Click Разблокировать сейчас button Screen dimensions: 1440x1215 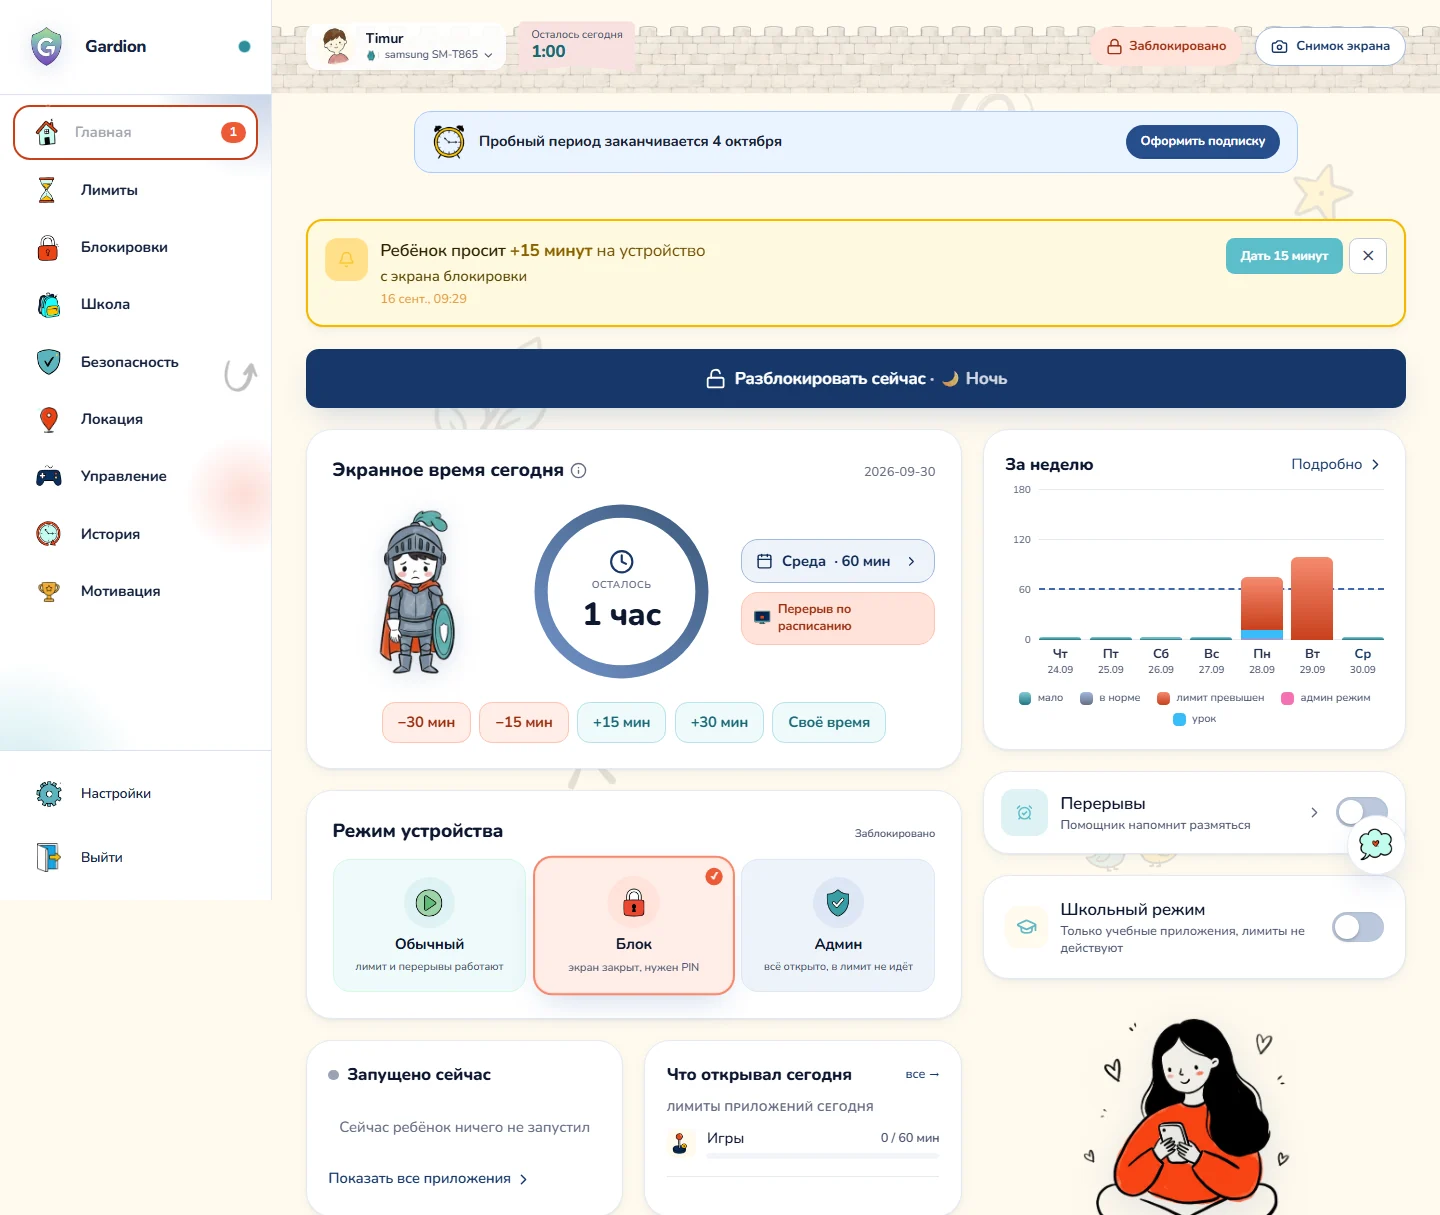coord(856,378)
